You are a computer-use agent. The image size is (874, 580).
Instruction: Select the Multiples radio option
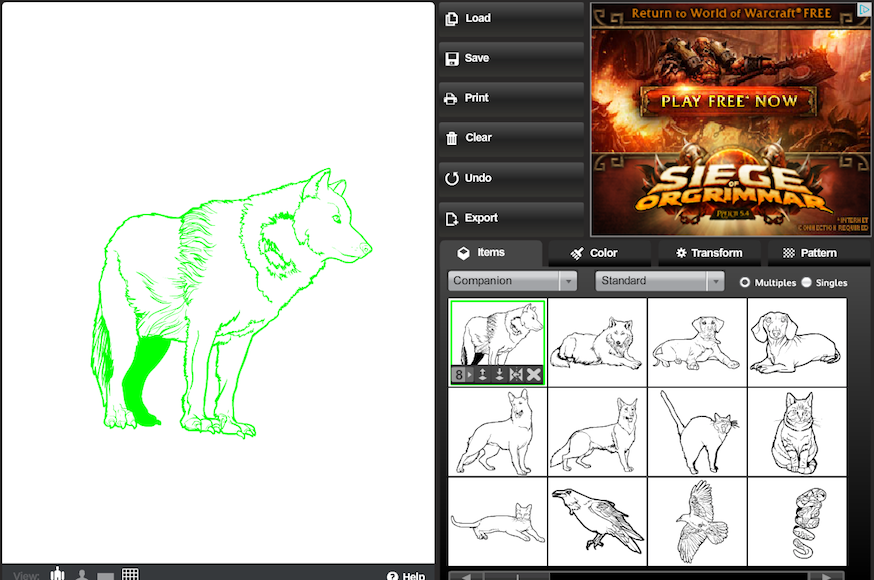[745, 283]
